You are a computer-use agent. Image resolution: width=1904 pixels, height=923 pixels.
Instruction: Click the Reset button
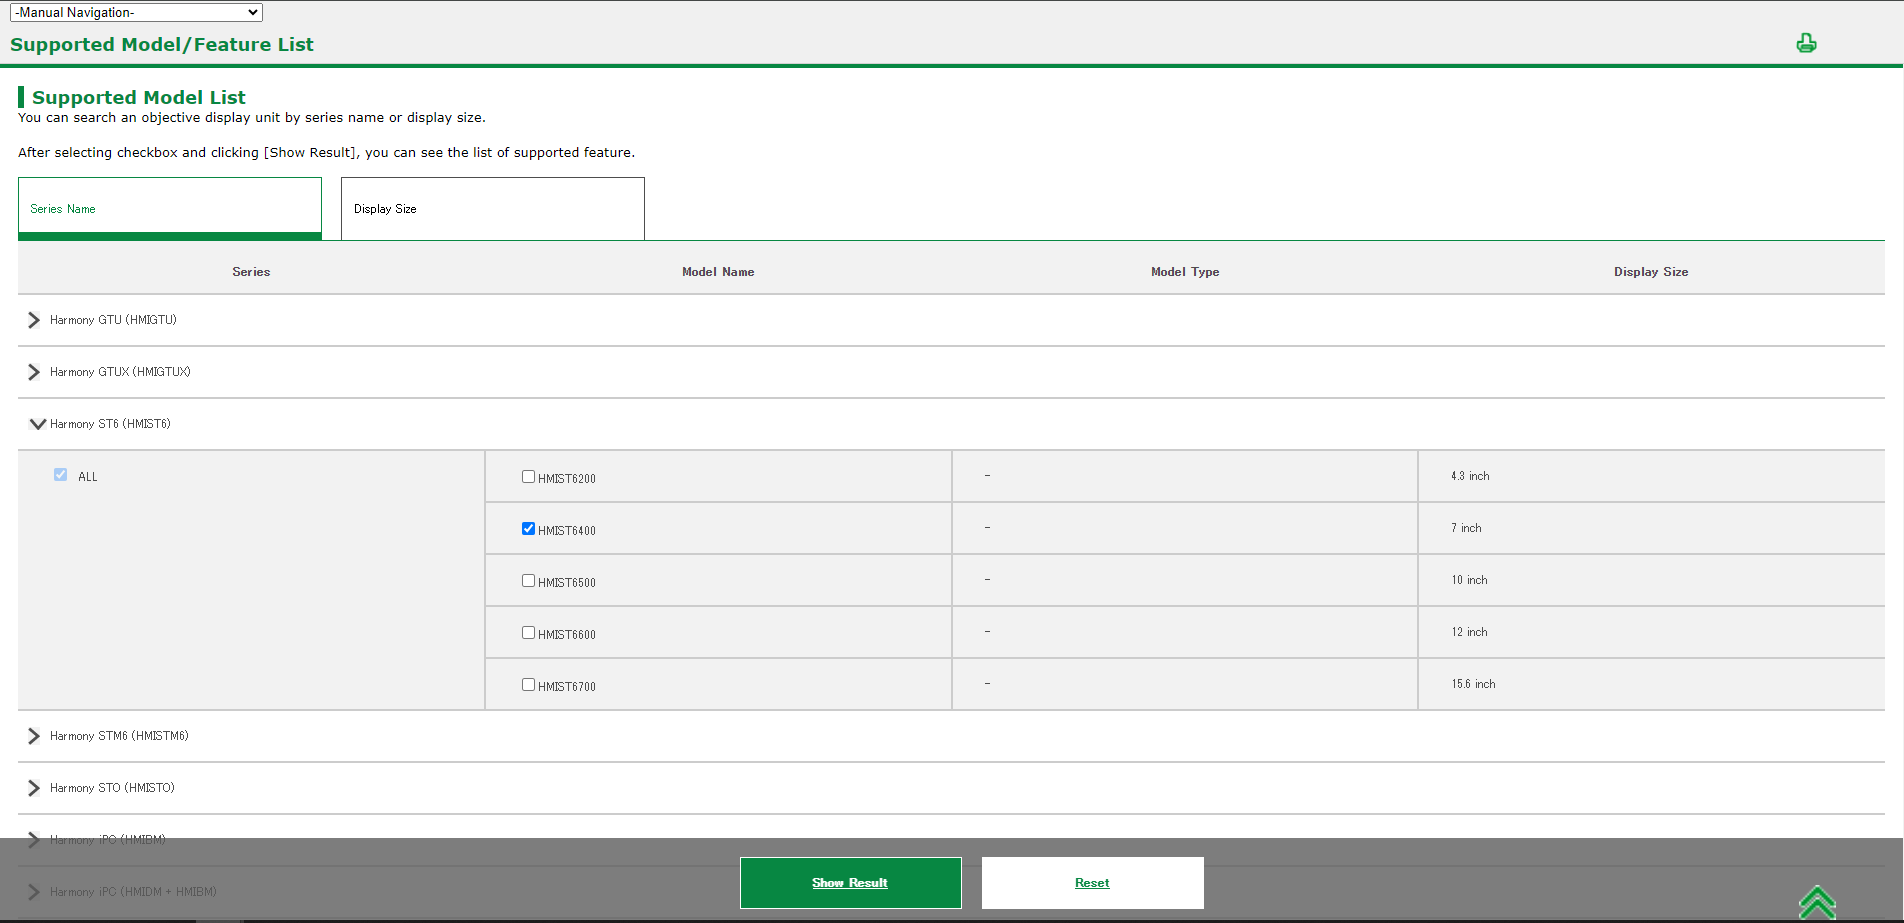tap(1093, 883)
